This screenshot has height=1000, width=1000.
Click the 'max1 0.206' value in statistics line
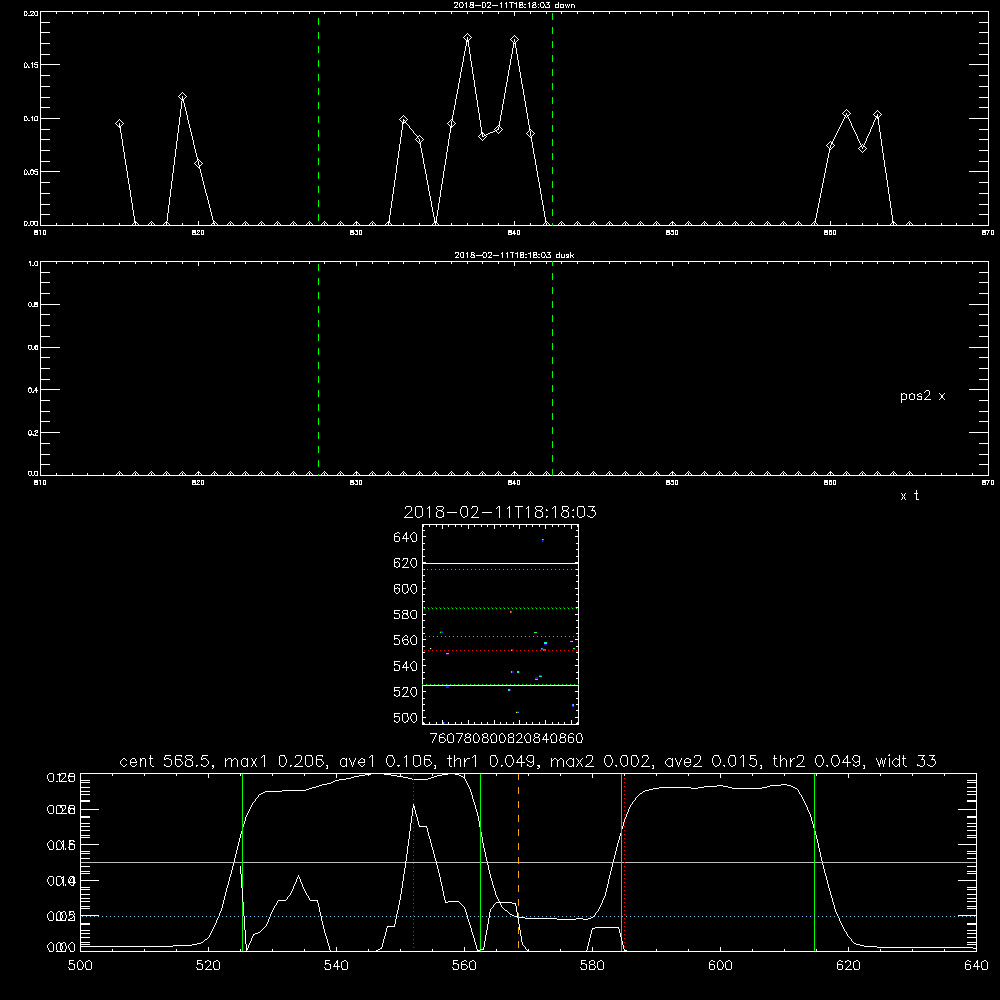click(x=275, y=761)
